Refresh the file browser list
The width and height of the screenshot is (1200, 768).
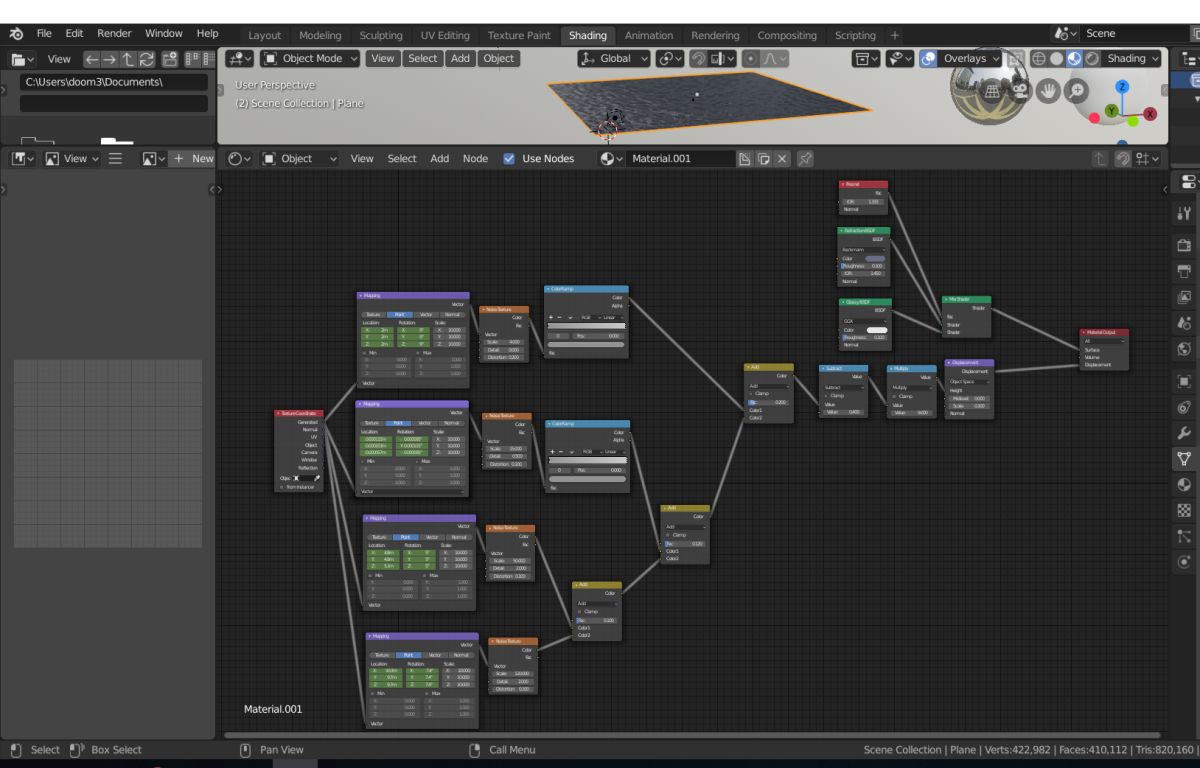click(x=147, y=59)
